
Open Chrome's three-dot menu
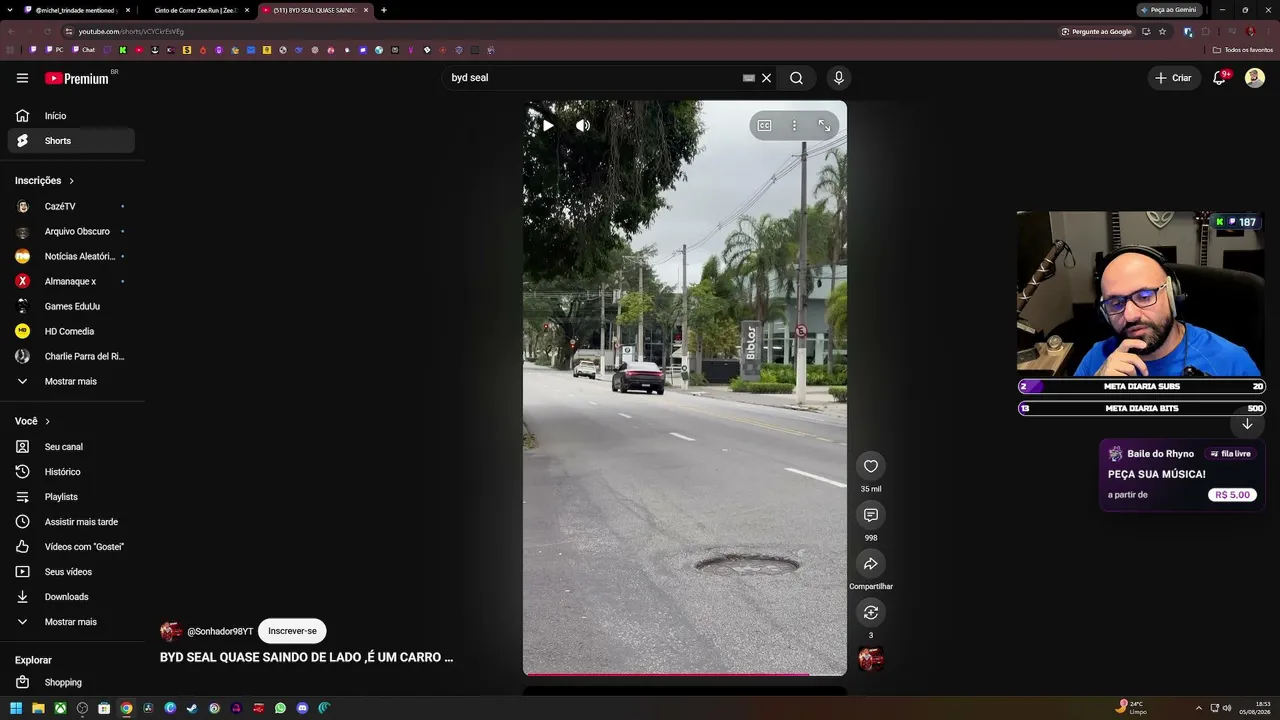pyautogui.click(x=1269, y=31)
